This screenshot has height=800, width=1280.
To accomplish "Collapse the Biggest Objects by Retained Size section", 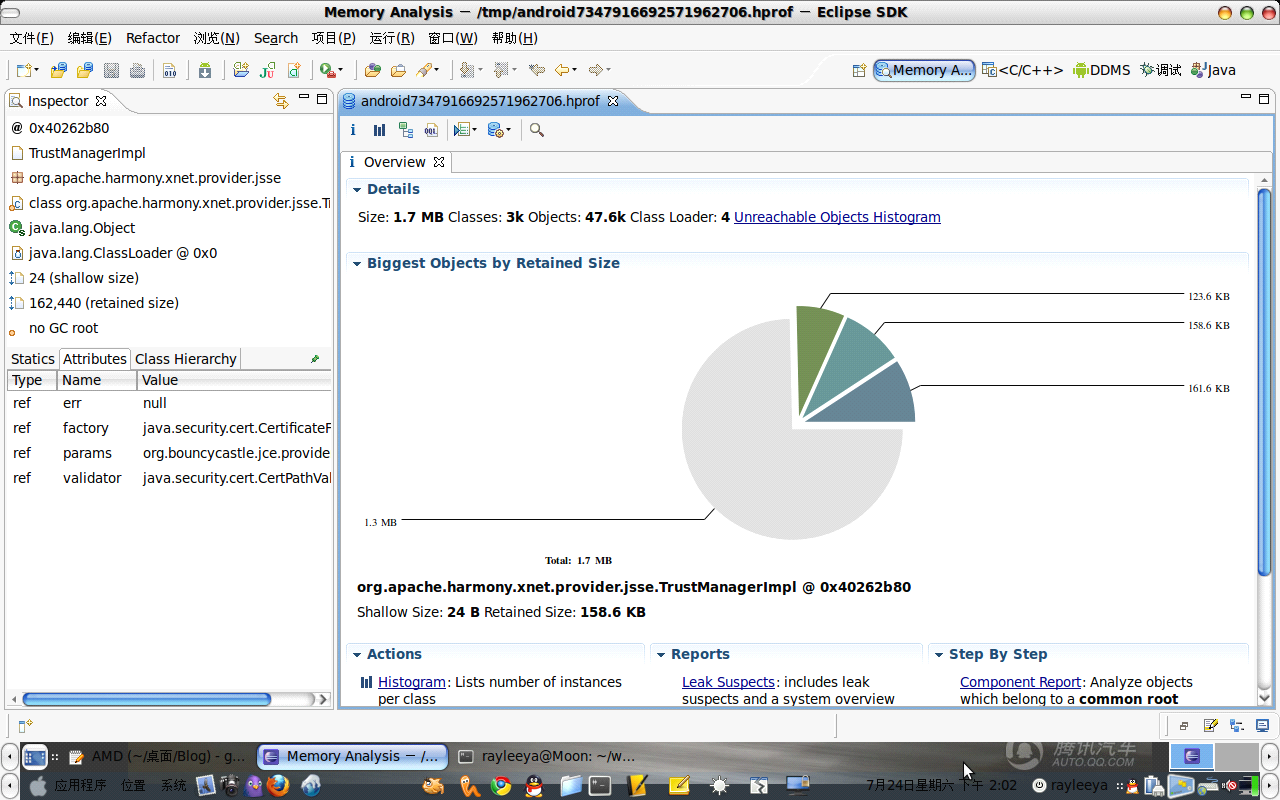I will (357, 264).
